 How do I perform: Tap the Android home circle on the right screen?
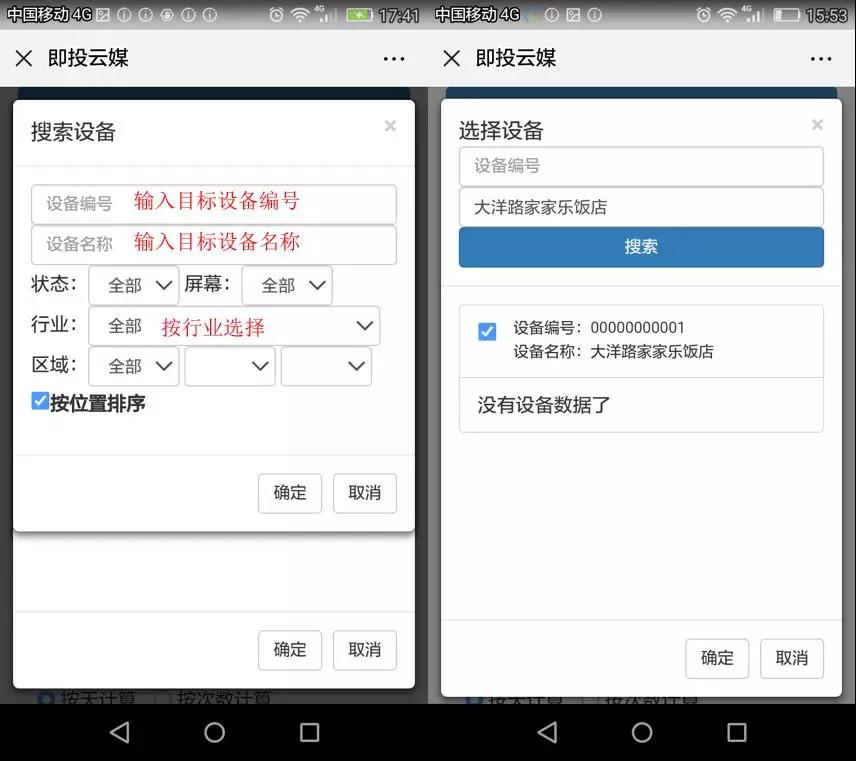point(642,732)
